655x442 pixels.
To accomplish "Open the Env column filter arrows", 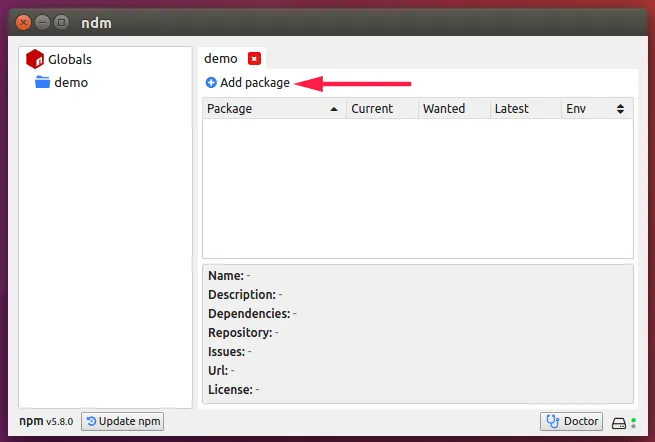I will click(x=620, y=109).
